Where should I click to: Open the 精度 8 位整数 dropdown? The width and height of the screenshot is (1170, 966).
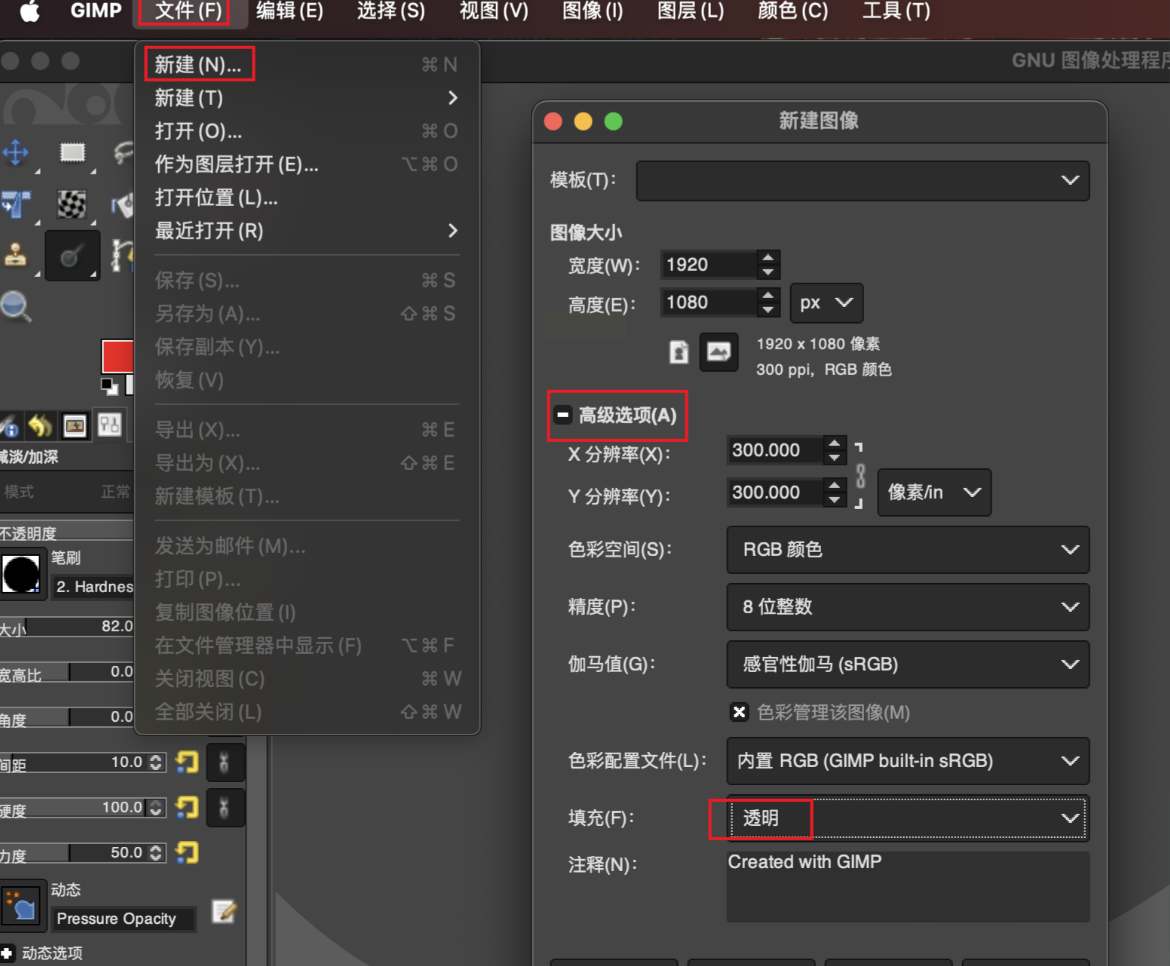[x=907, y=607]
